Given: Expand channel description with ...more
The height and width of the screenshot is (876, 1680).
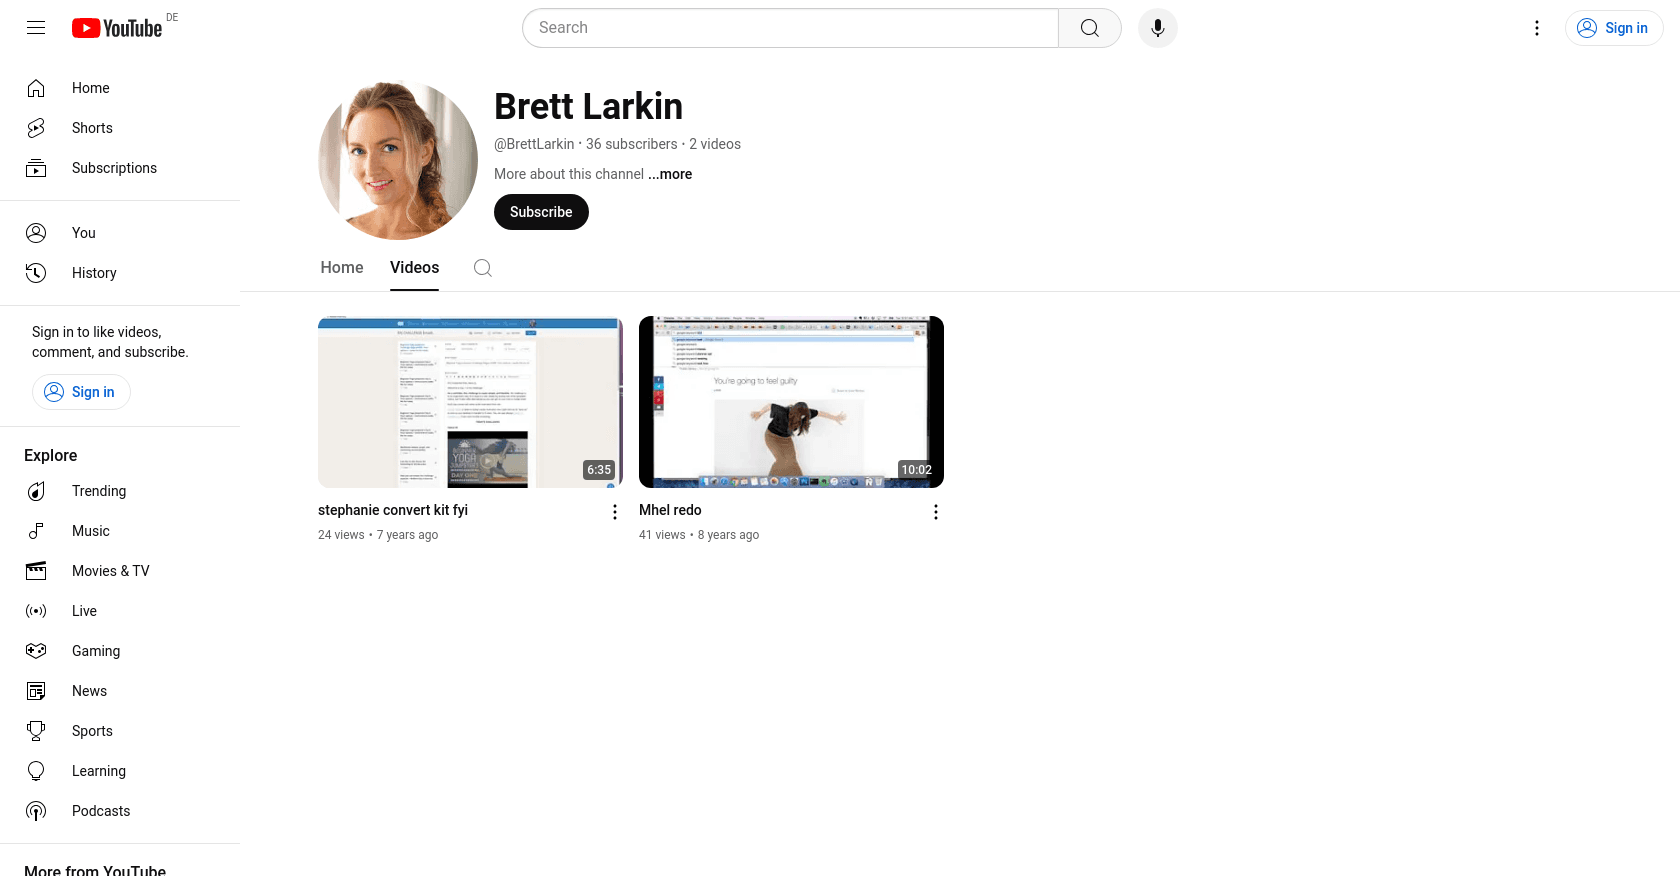Looking at the screenshot, I should pyautogui.click(x=670, y=174).
